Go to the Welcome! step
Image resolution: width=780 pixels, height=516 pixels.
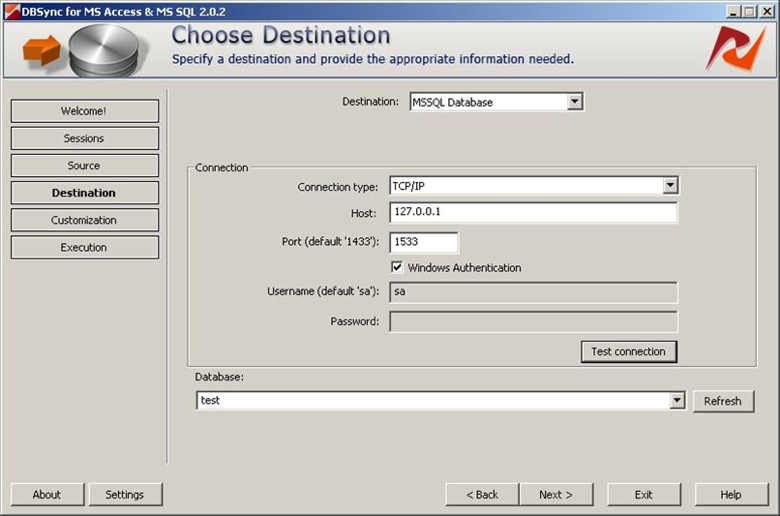pyautogui.click(x=85, y=111)
